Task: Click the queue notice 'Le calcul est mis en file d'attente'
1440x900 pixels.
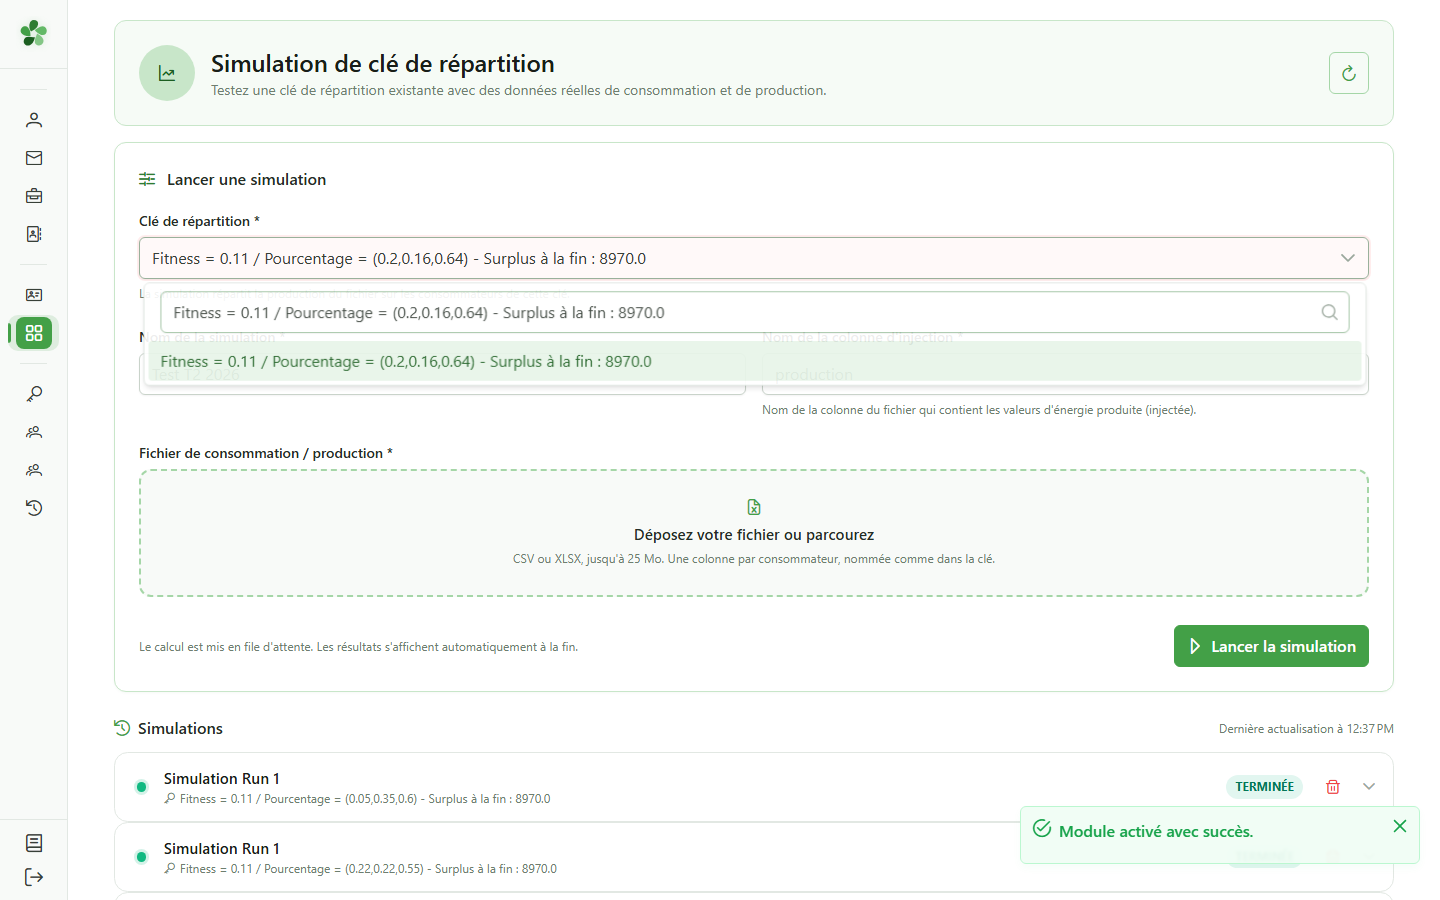Action: [x=358, y=647]
